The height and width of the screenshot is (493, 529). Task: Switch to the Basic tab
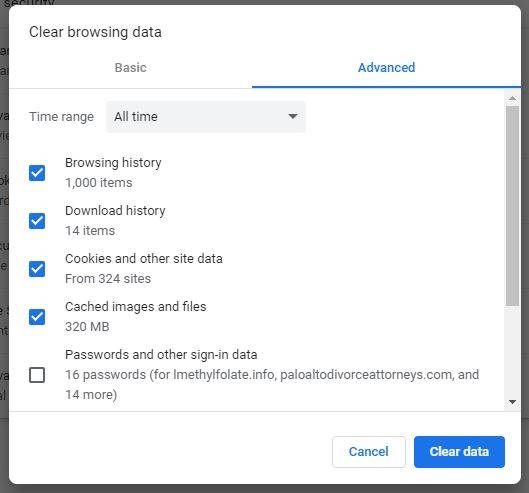[x=131, y=67]
